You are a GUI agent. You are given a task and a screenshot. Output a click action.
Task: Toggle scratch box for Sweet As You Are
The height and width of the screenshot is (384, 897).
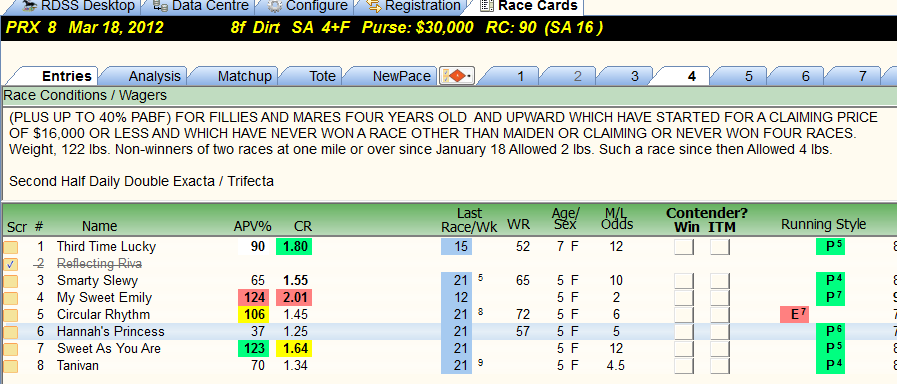coord(11,349)
